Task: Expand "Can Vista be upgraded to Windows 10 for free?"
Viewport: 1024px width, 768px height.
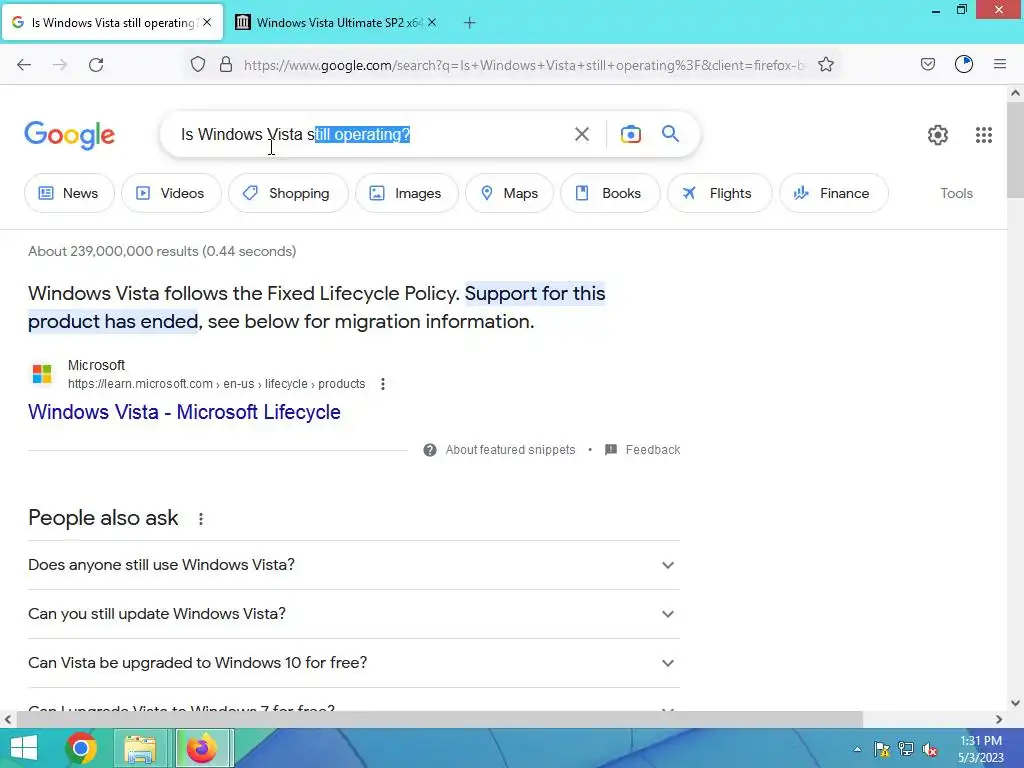Action: coord(354,663)
